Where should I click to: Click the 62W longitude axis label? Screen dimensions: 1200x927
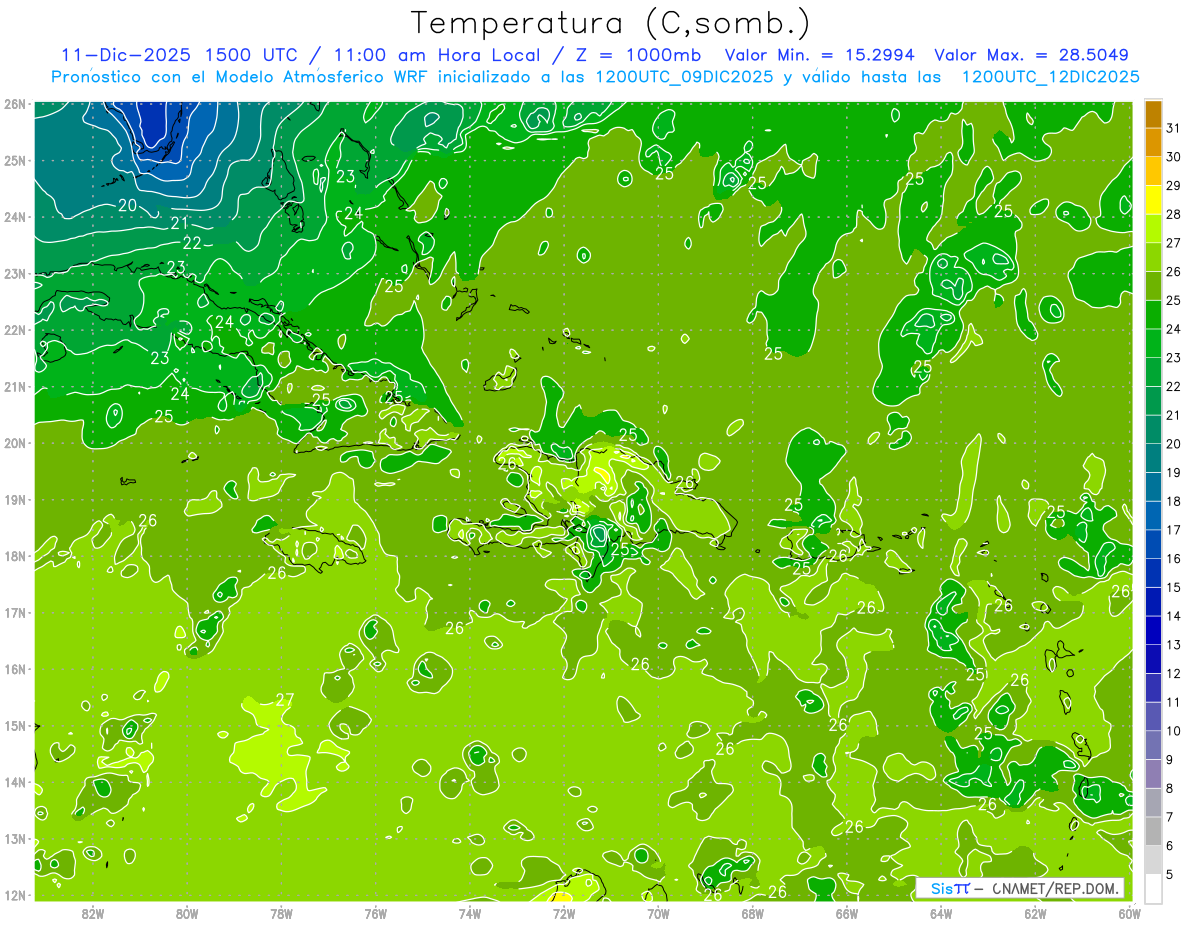1035,913
